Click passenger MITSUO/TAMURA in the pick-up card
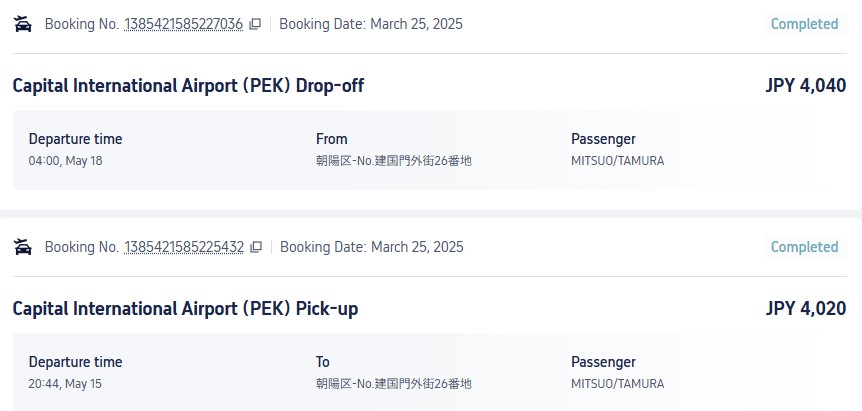This screenshot has height=411, width=862. [x=617, y=384]
